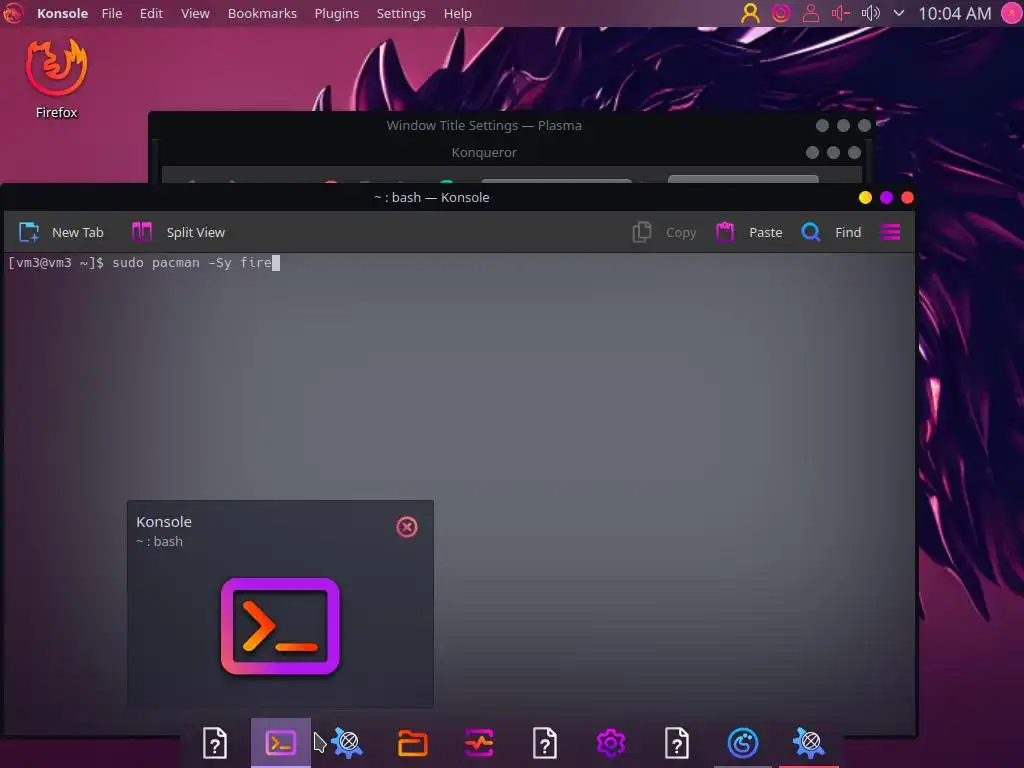
Task: Click the Konsole preview thumbnail icon
Action: (280, 626)
